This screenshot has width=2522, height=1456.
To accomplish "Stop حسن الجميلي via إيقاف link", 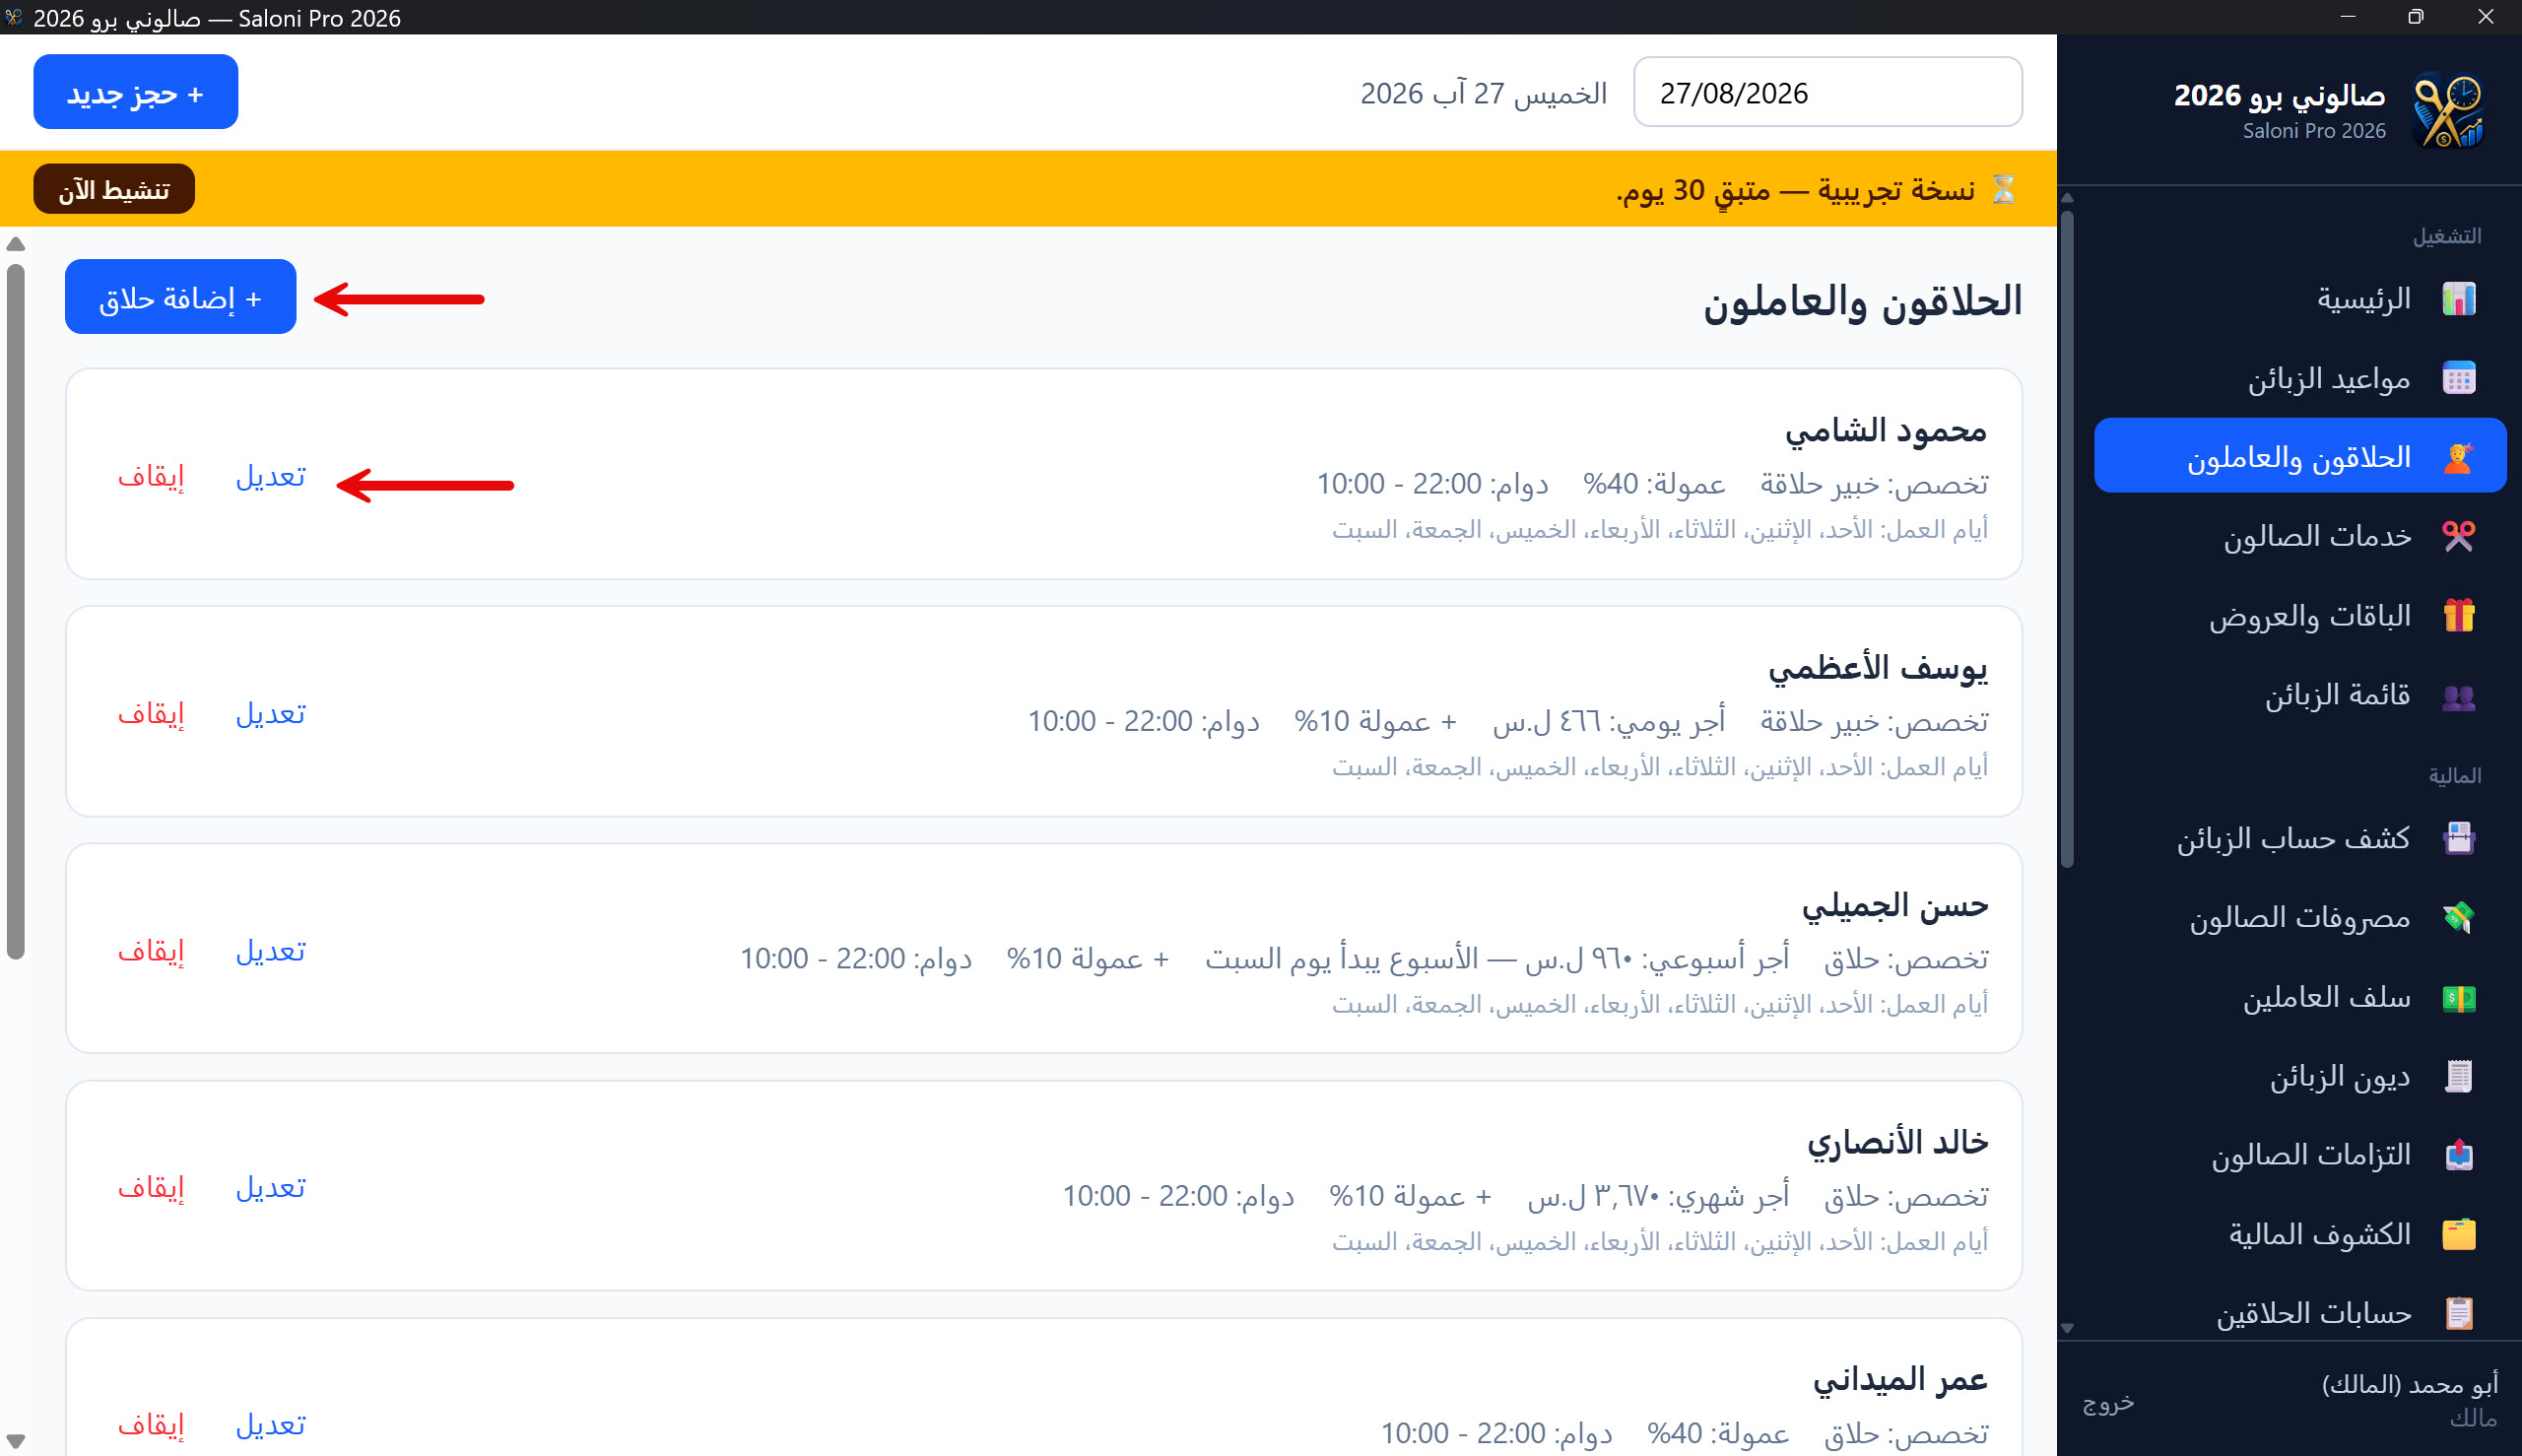I will click(151, 950).
